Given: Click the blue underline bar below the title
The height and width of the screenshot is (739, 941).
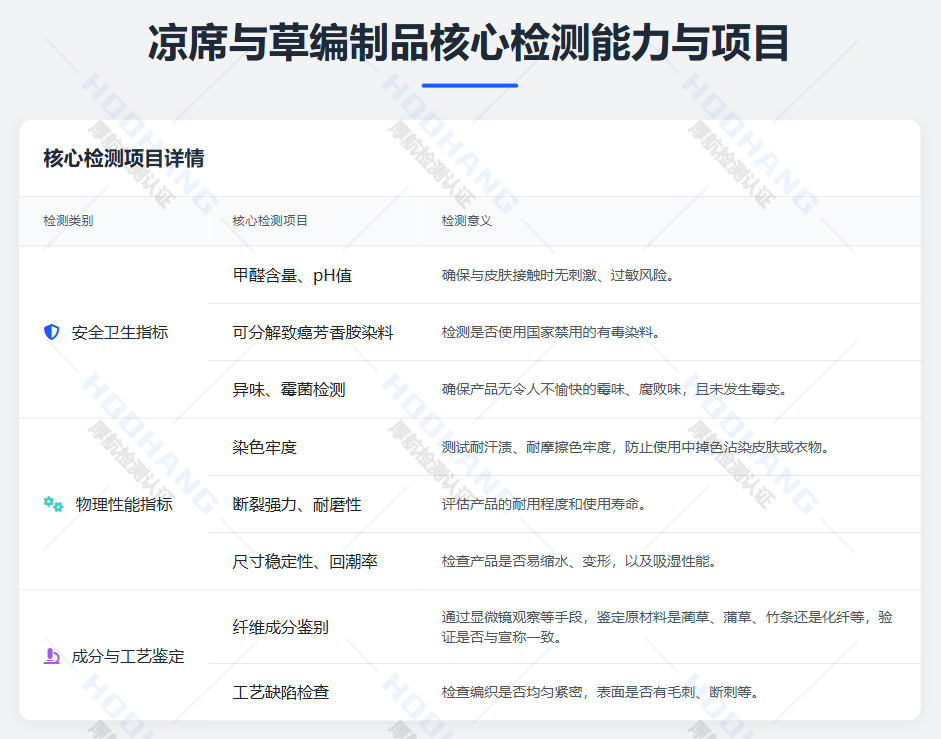Looking at the screenshot, I should point(470,85).
